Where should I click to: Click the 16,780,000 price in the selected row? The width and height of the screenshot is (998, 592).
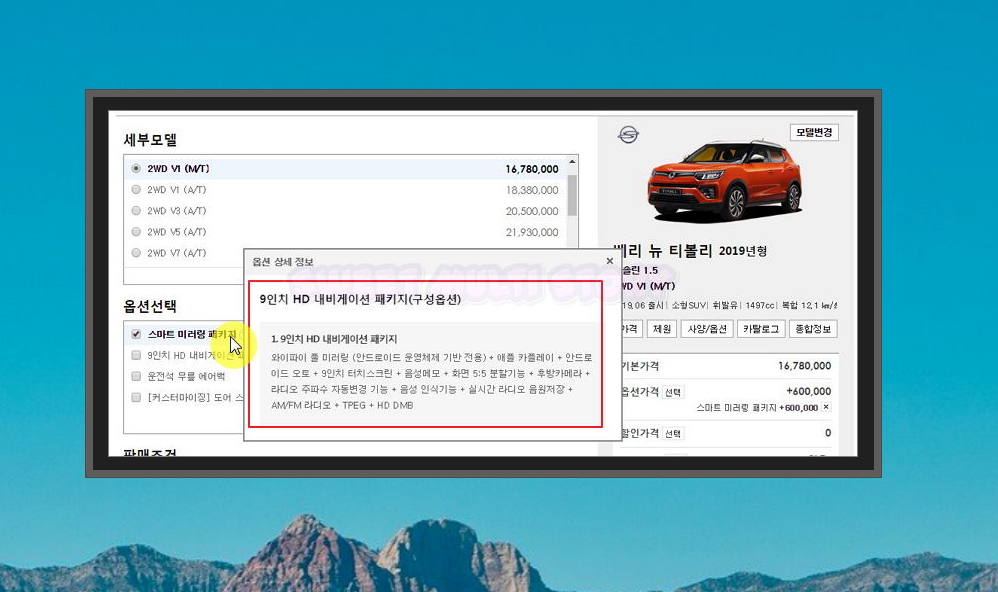(x=532, y=169)
